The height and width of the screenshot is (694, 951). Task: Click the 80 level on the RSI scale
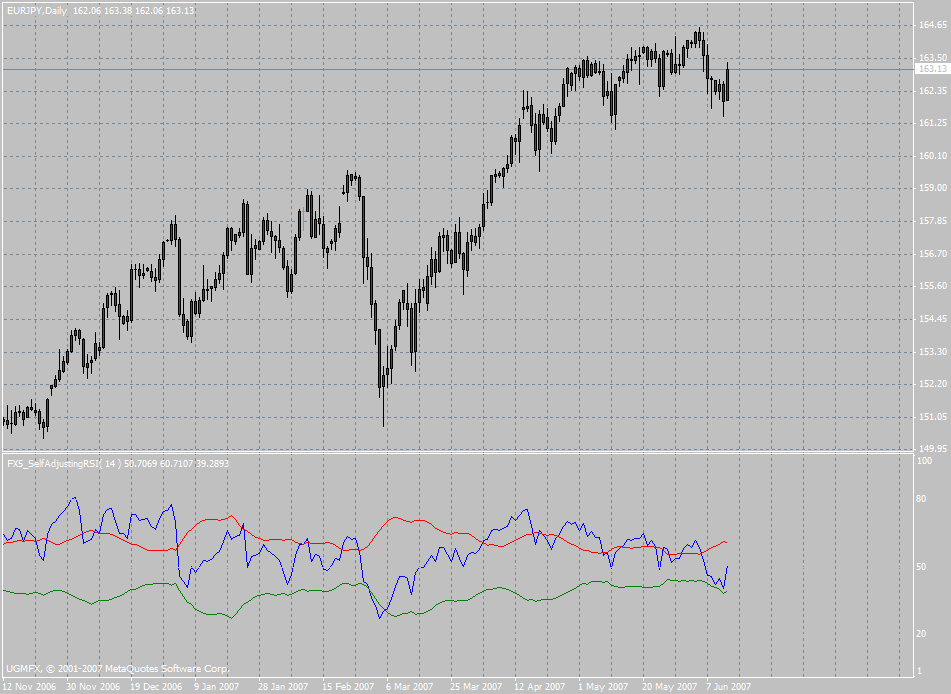[920, 499]
